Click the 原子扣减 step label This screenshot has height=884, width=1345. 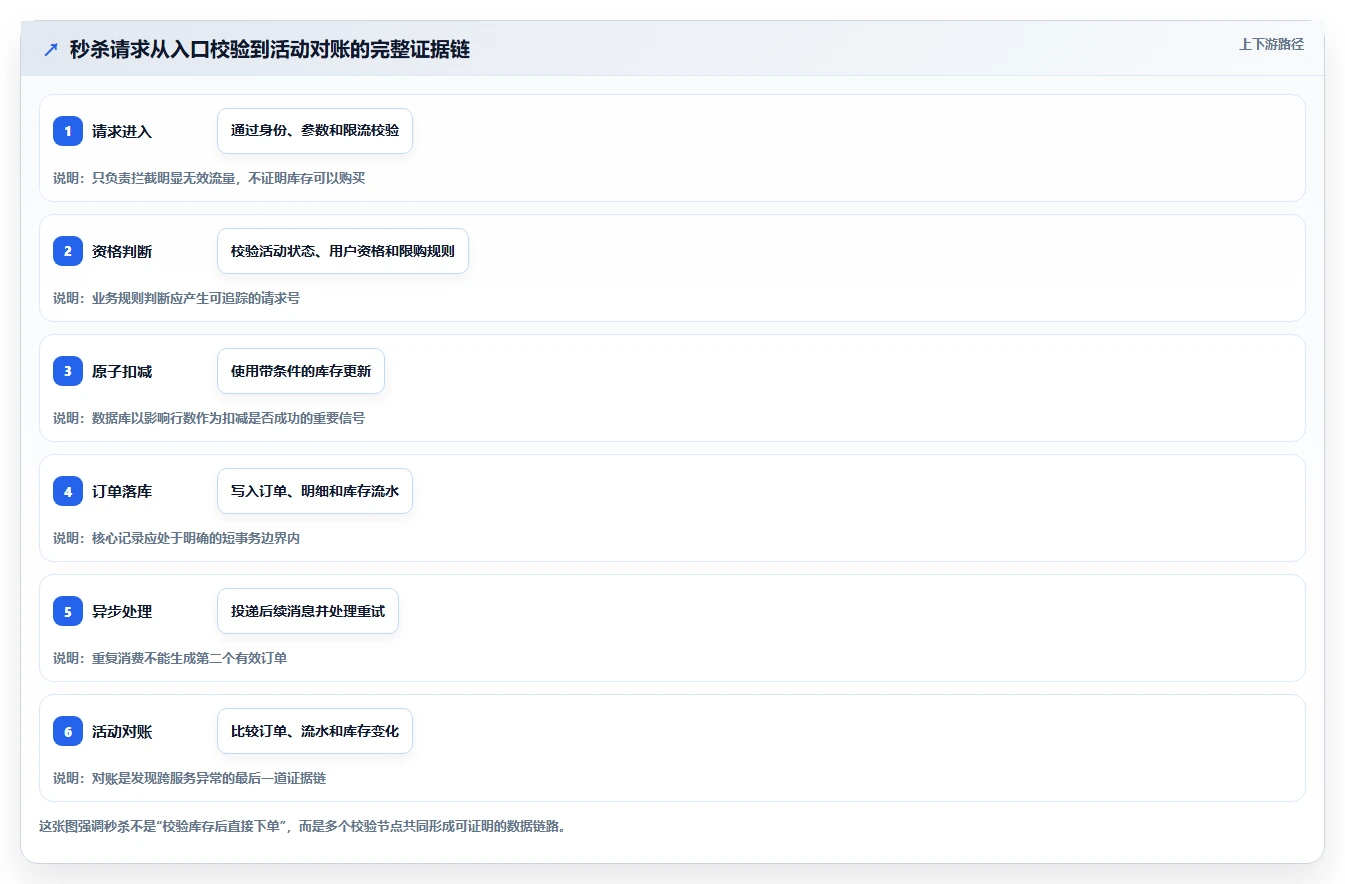122,371
